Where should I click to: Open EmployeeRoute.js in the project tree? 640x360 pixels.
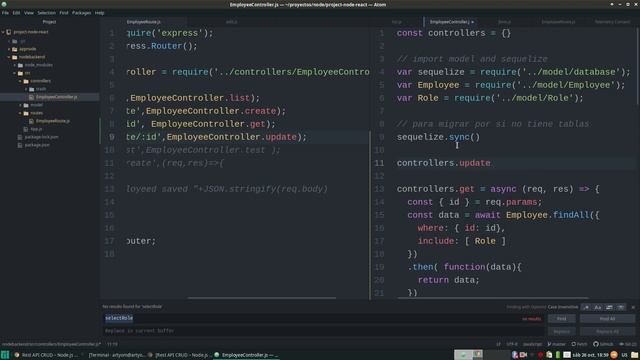(52, 121)
